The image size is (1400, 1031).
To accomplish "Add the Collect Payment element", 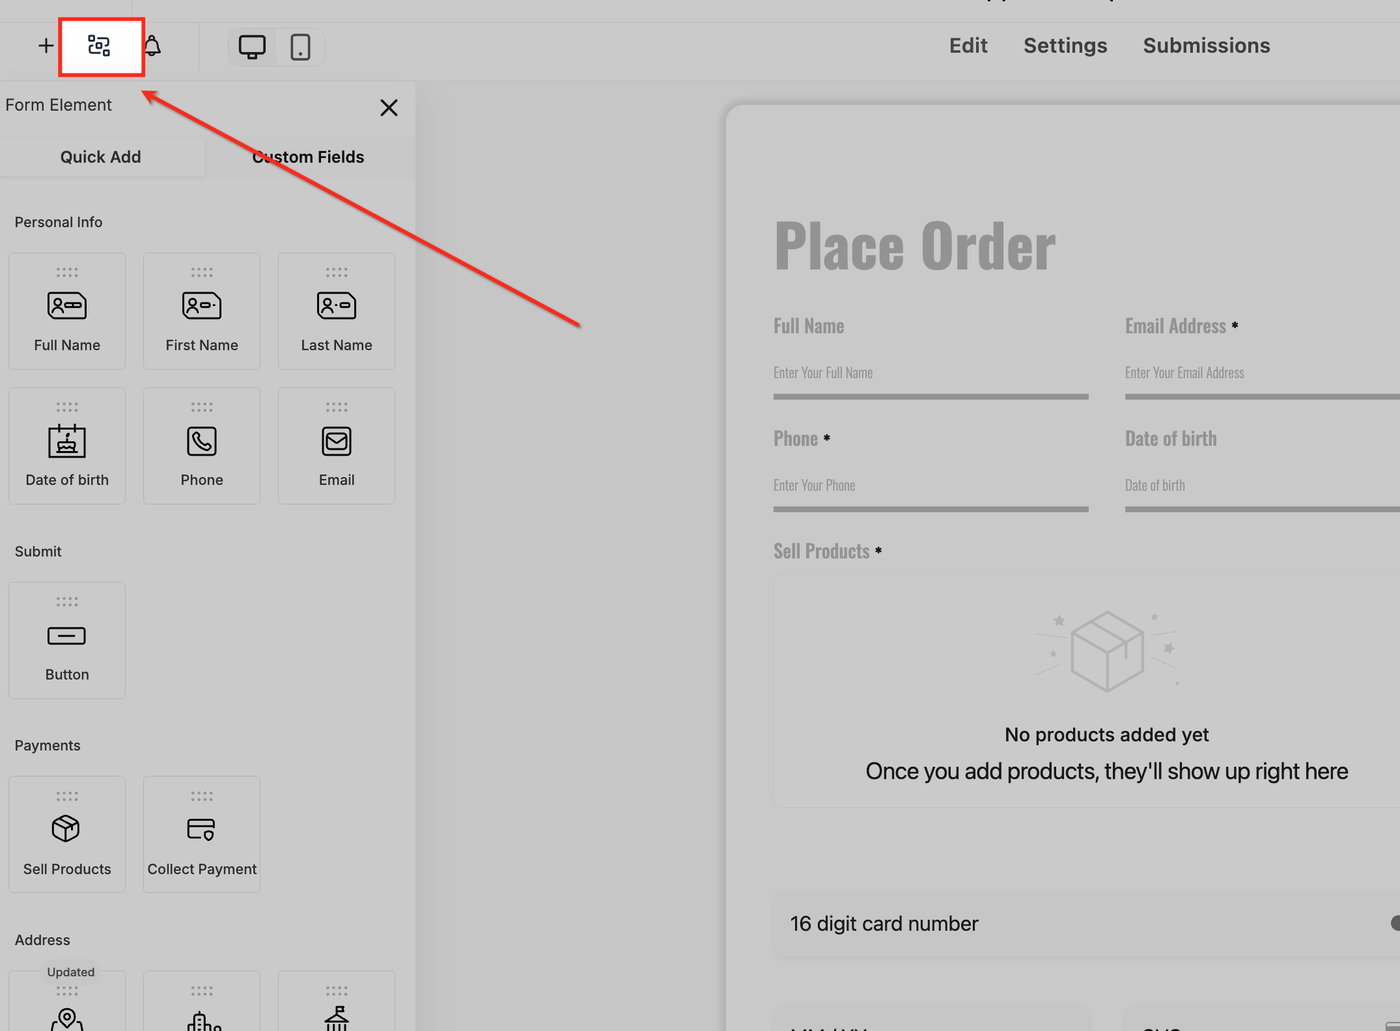I will [202, 835].
